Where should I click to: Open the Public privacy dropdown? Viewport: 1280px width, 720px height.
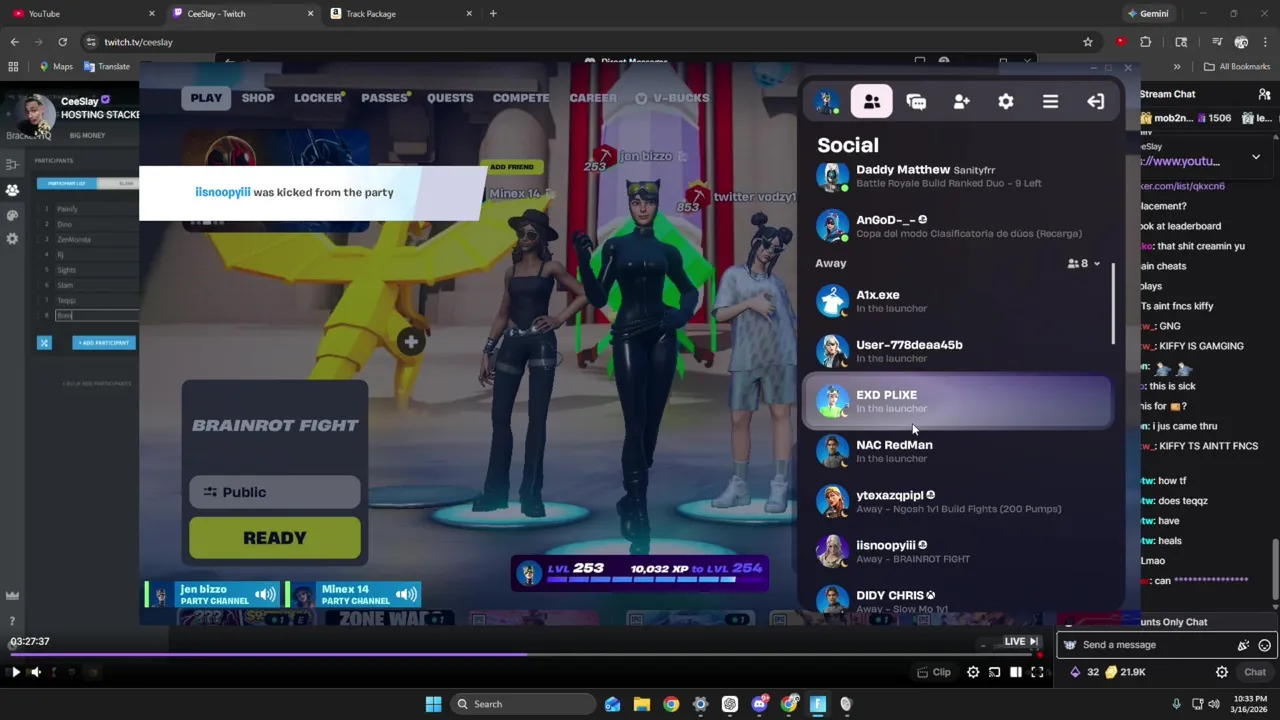[275, 492]
